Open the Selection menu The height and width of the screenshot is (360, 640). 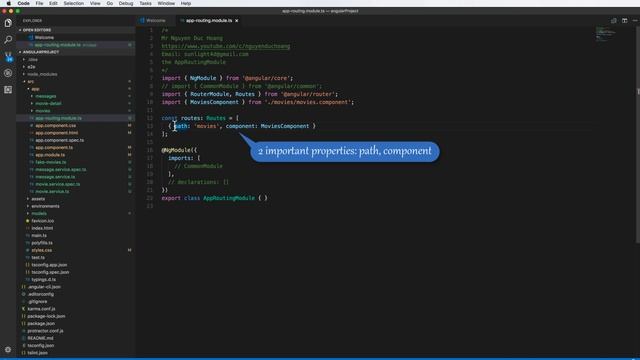coord(73,3)
